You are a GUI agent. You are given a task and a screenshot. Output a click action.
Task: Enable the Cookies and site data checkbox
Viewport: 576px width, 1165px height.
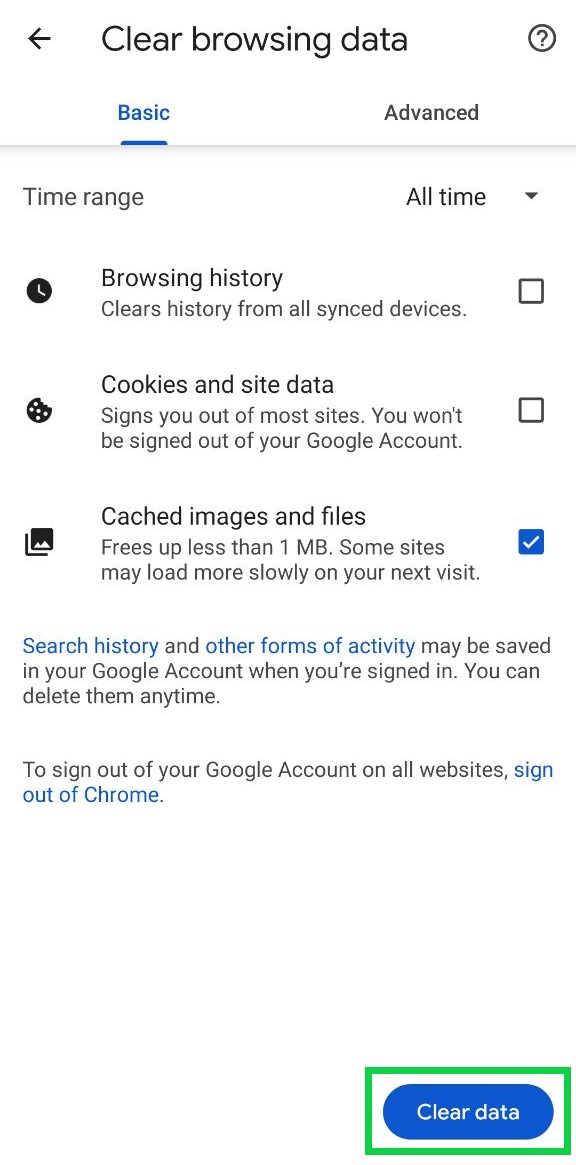[531, 409]
